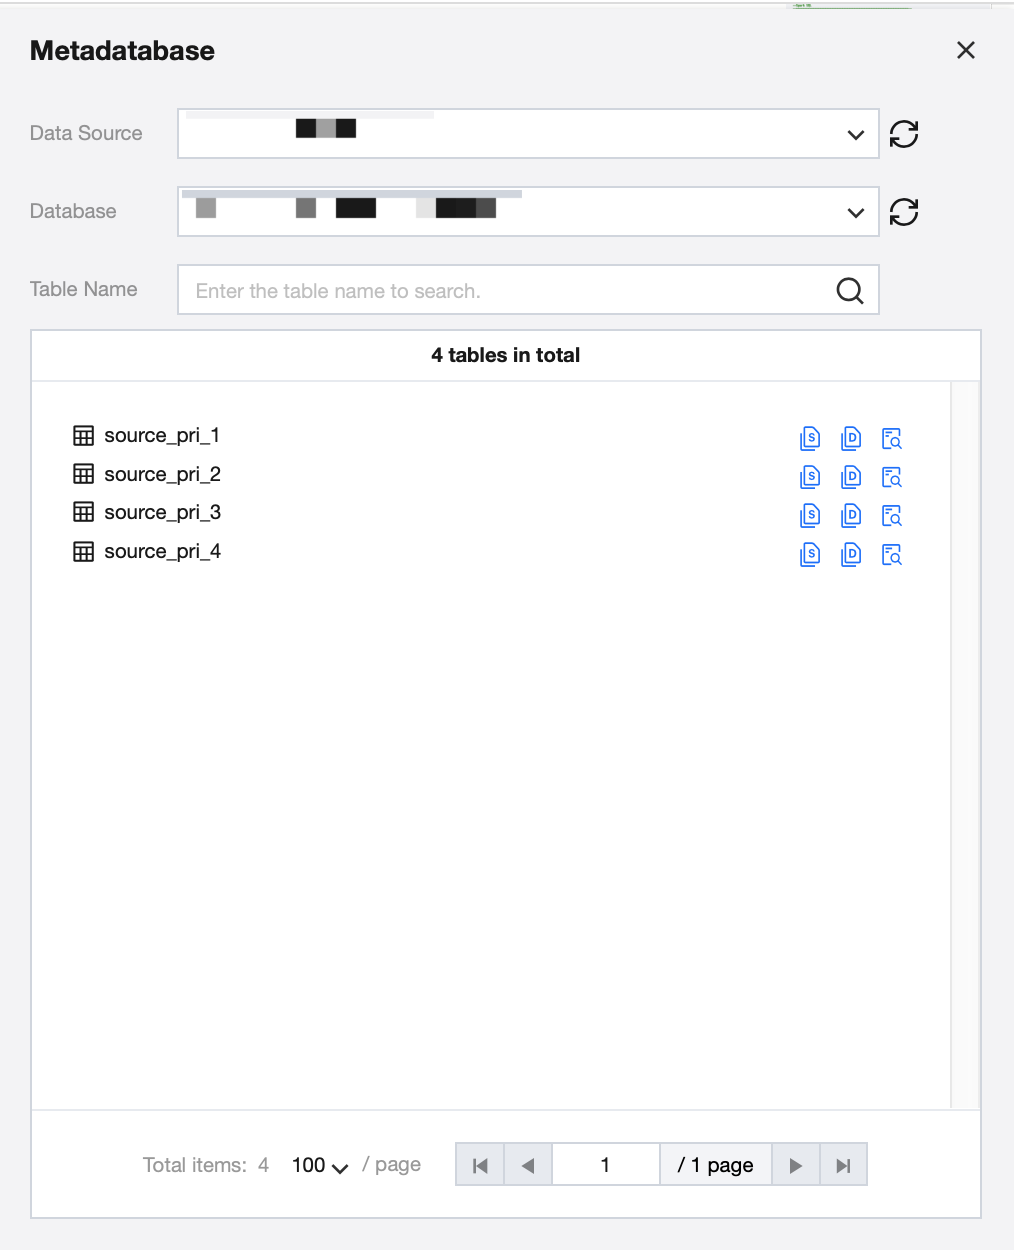Jump to the last page
Viewport: 1014px width, 1250px height.
[843, 1165]
